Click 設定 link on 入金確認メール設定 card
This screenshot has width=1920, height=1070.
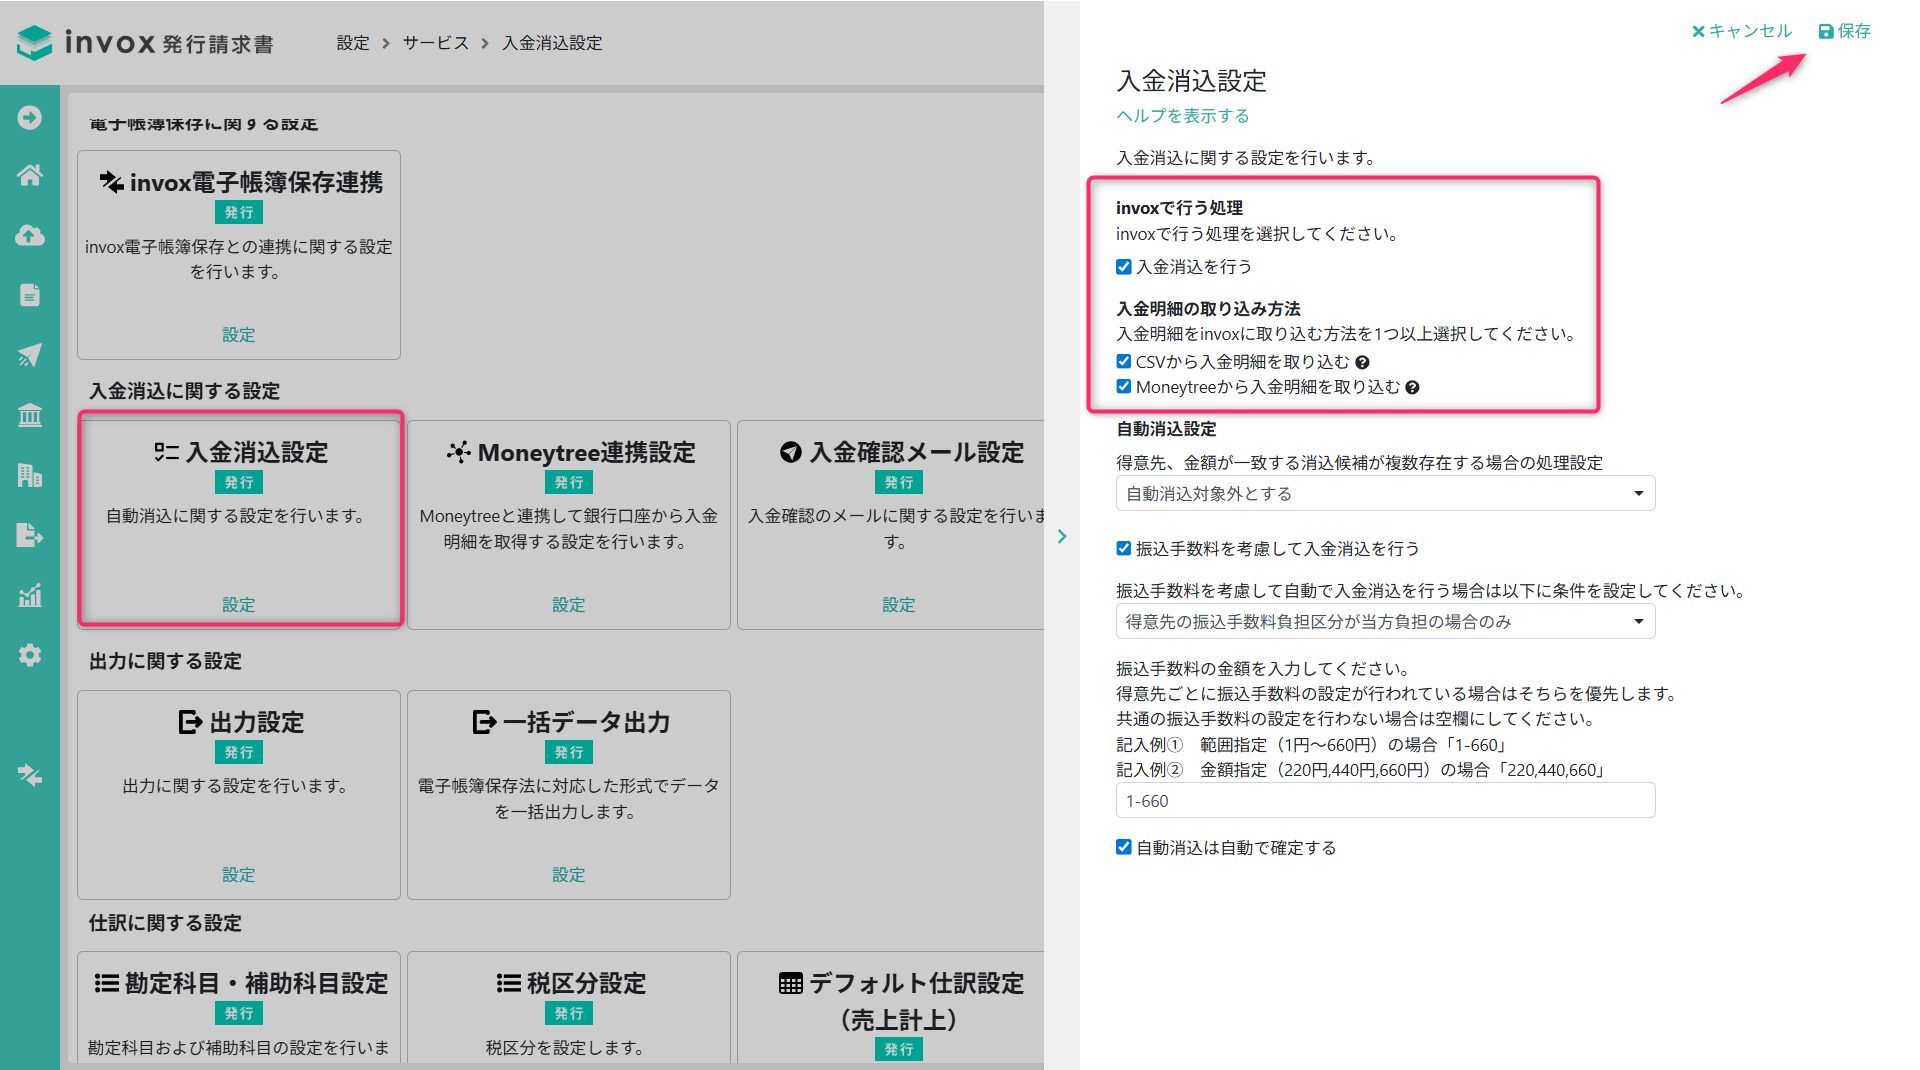click(x=898, y=605)
